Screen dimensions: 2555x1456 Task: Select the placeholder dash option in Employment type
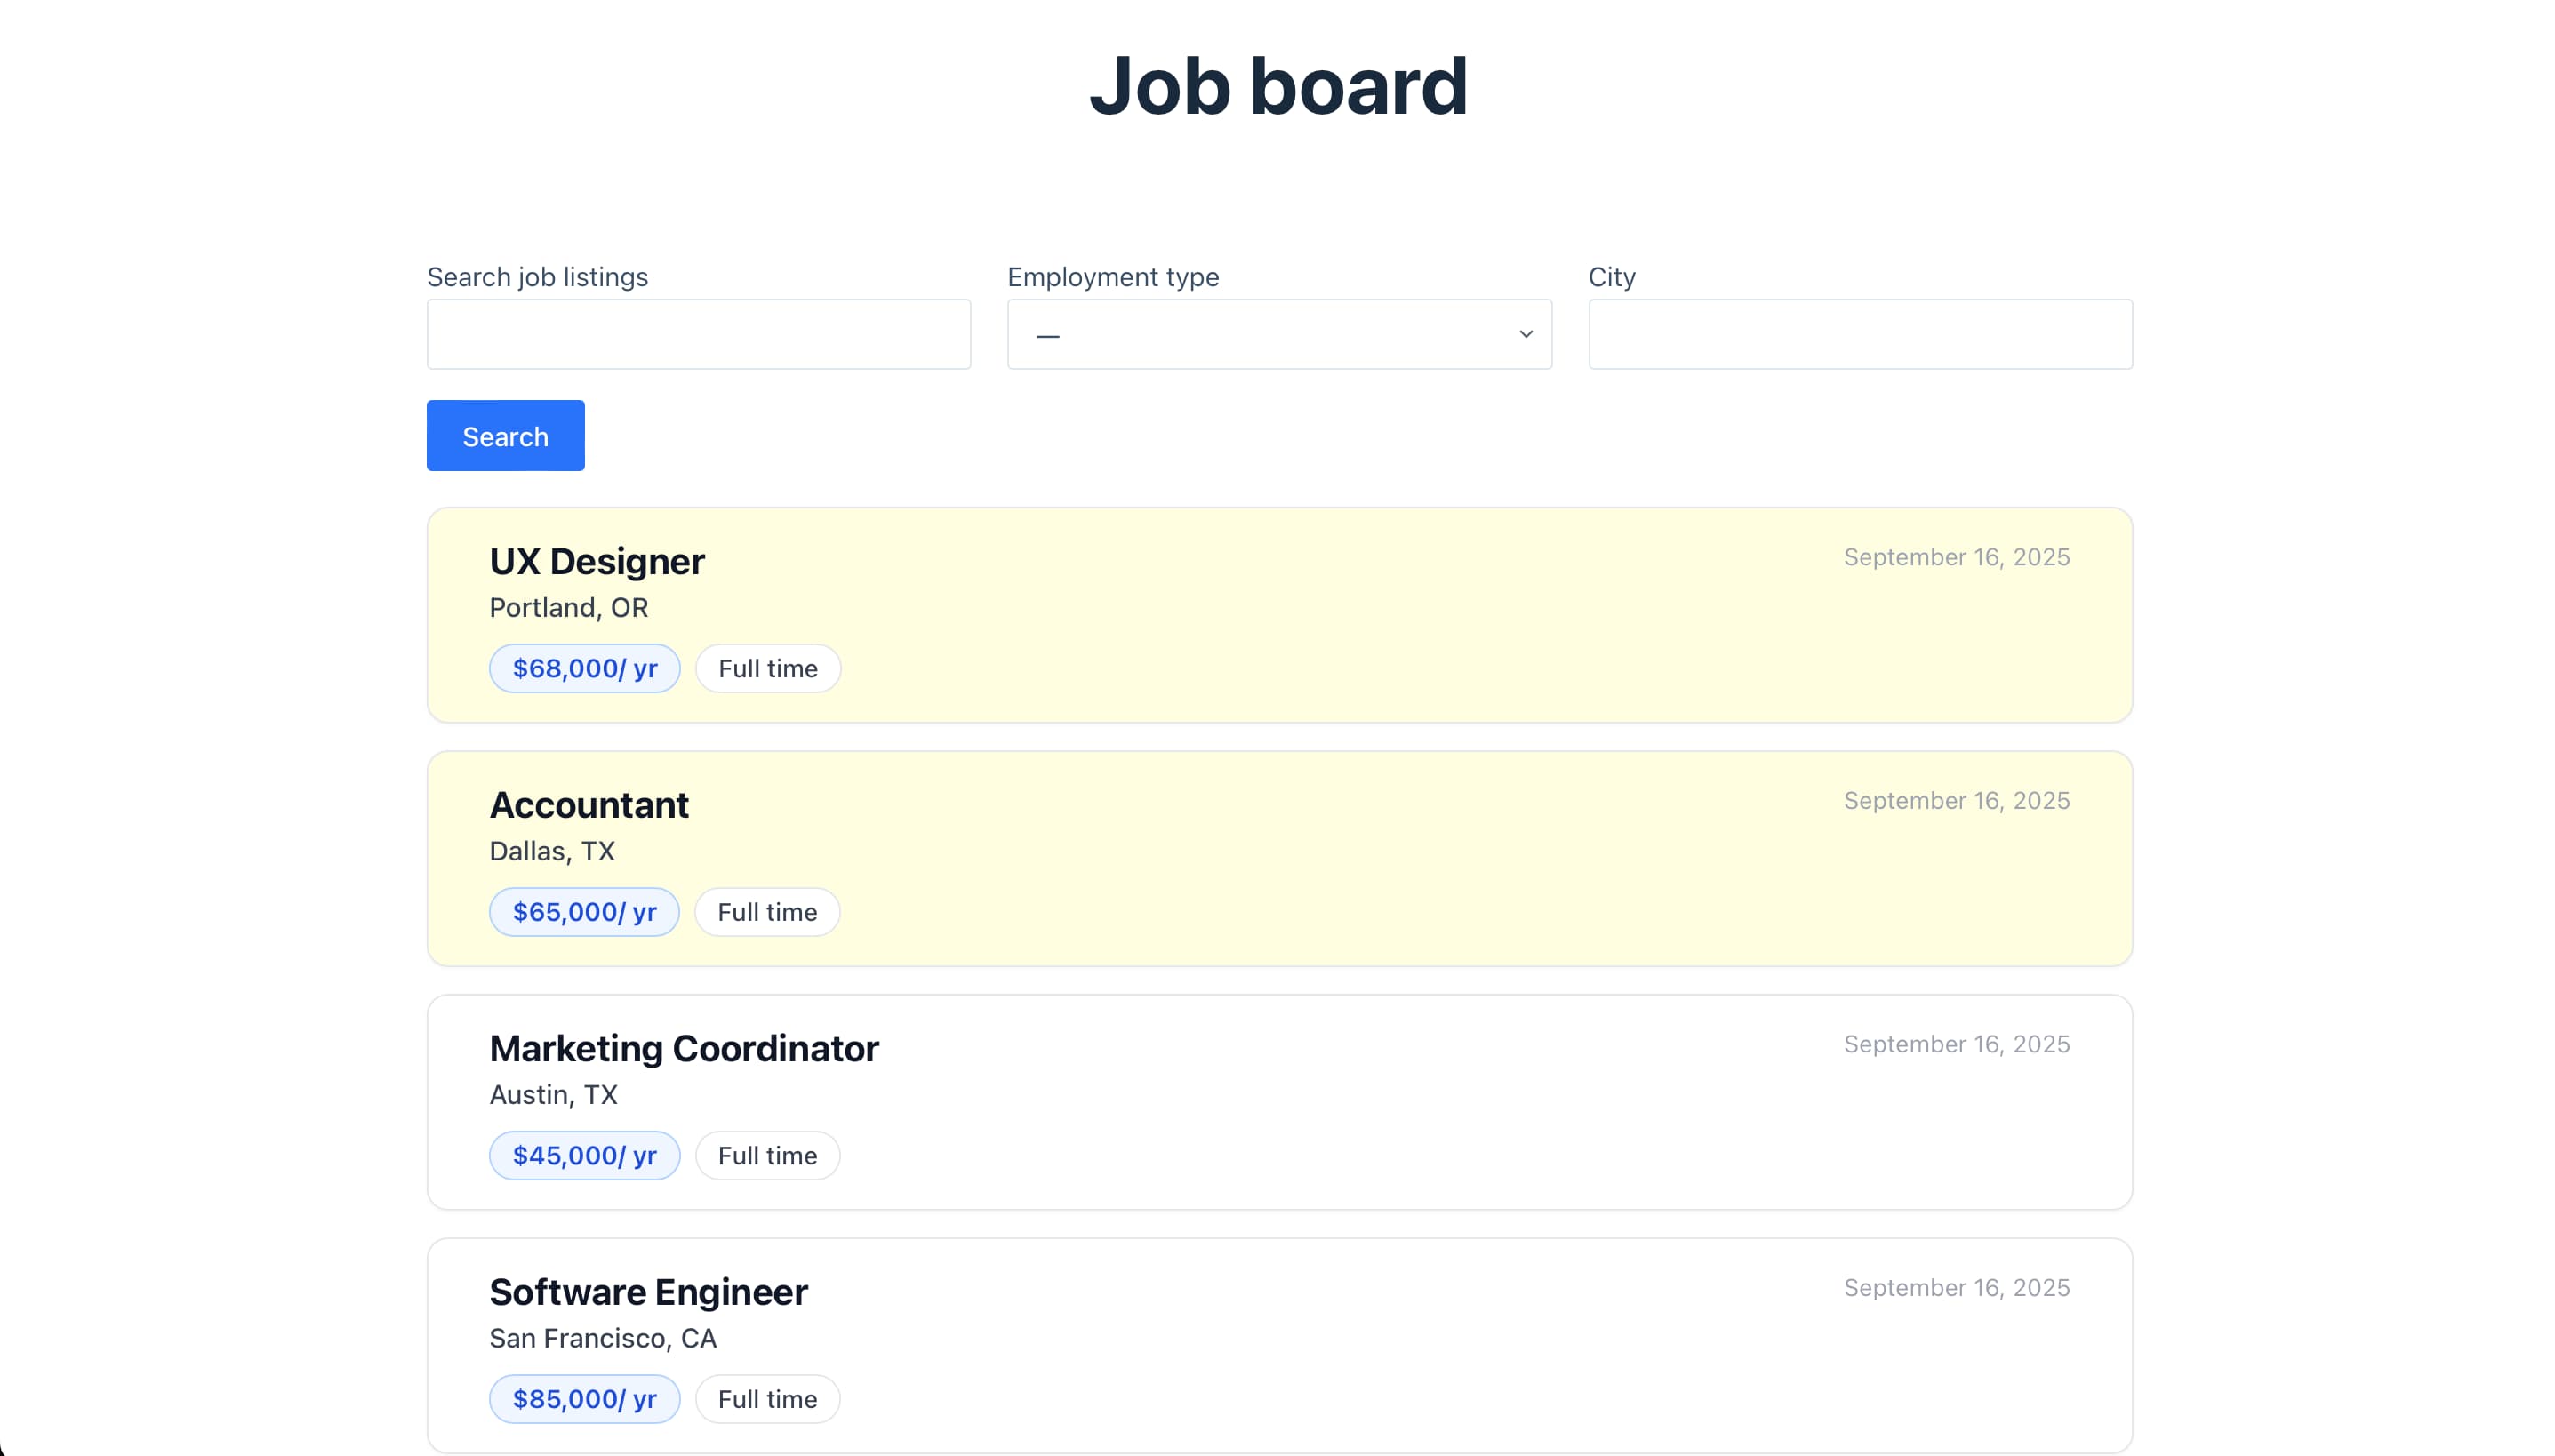1047,337
